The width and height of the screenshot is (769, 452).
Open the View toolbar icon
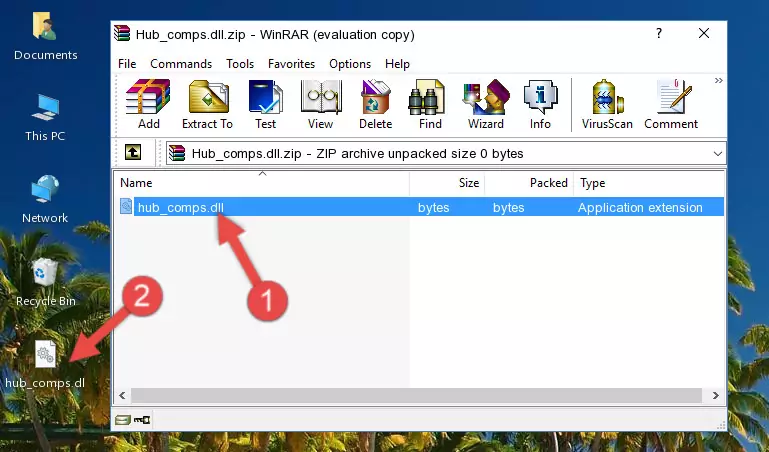321,104
